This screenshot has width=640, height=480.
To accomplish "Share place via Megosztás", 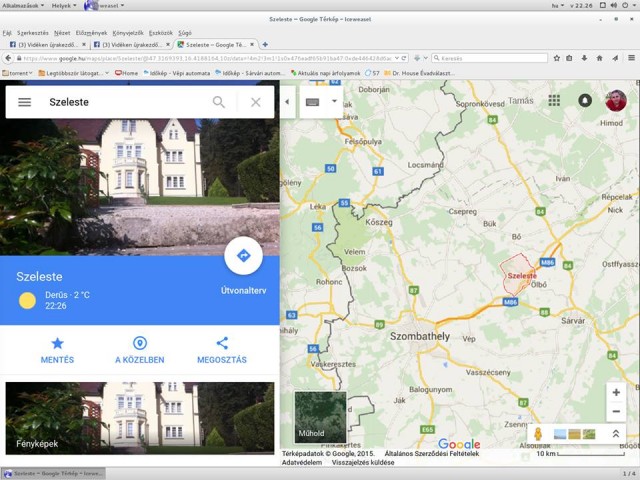I will point(222,350).
